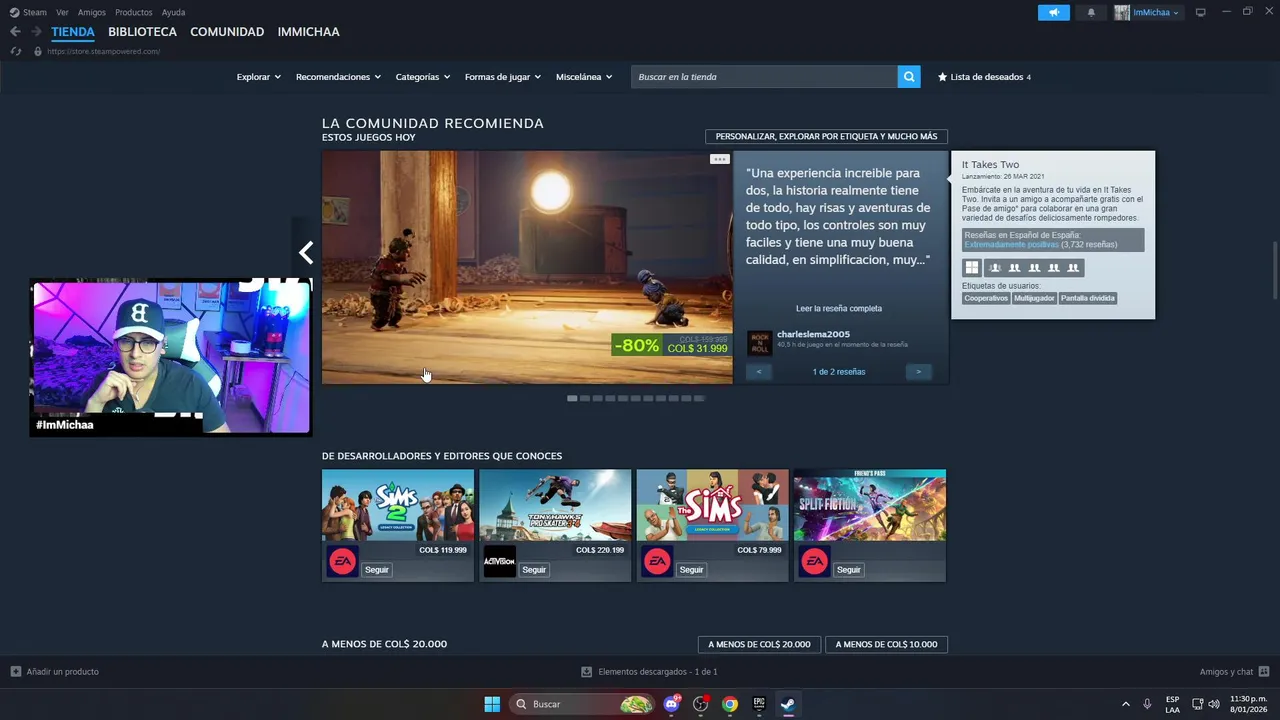Select the TIENDA tab

73,32
